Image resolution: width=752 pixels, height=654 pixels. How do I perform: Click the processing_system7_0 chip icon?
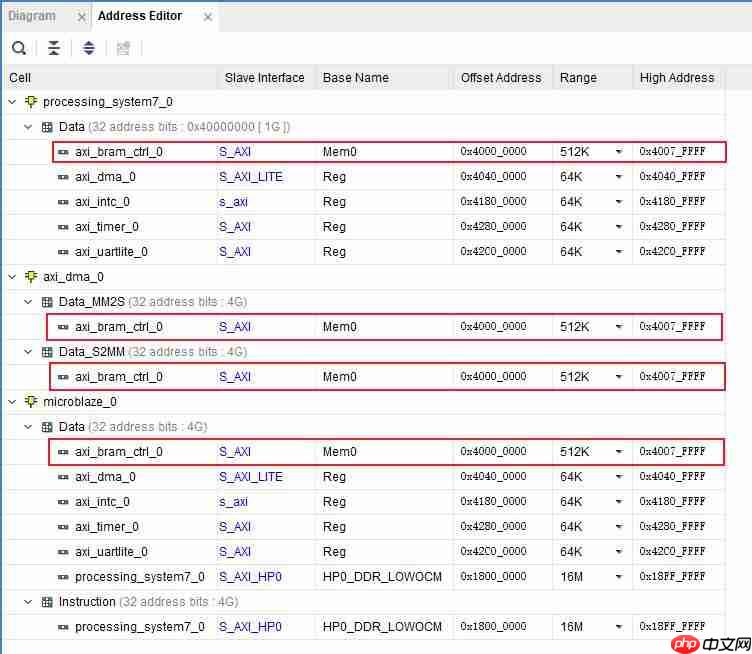coord(31,102)
